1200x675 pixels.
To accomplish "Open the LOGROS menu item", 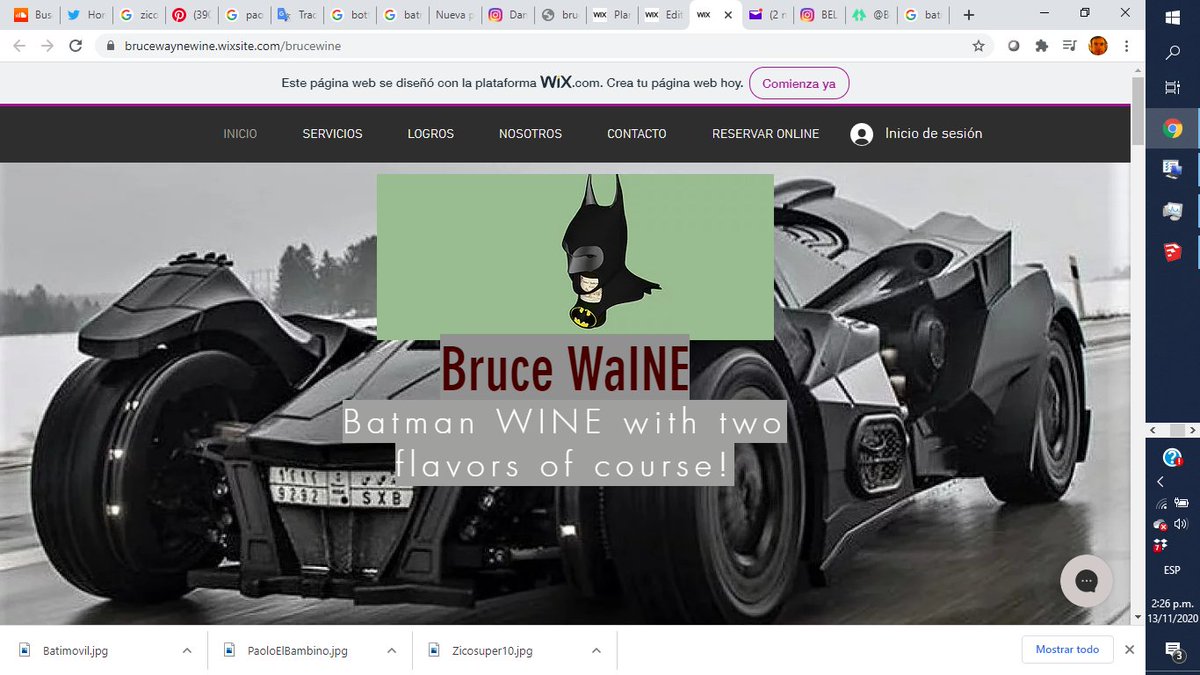I will click(x=431, y=134).
